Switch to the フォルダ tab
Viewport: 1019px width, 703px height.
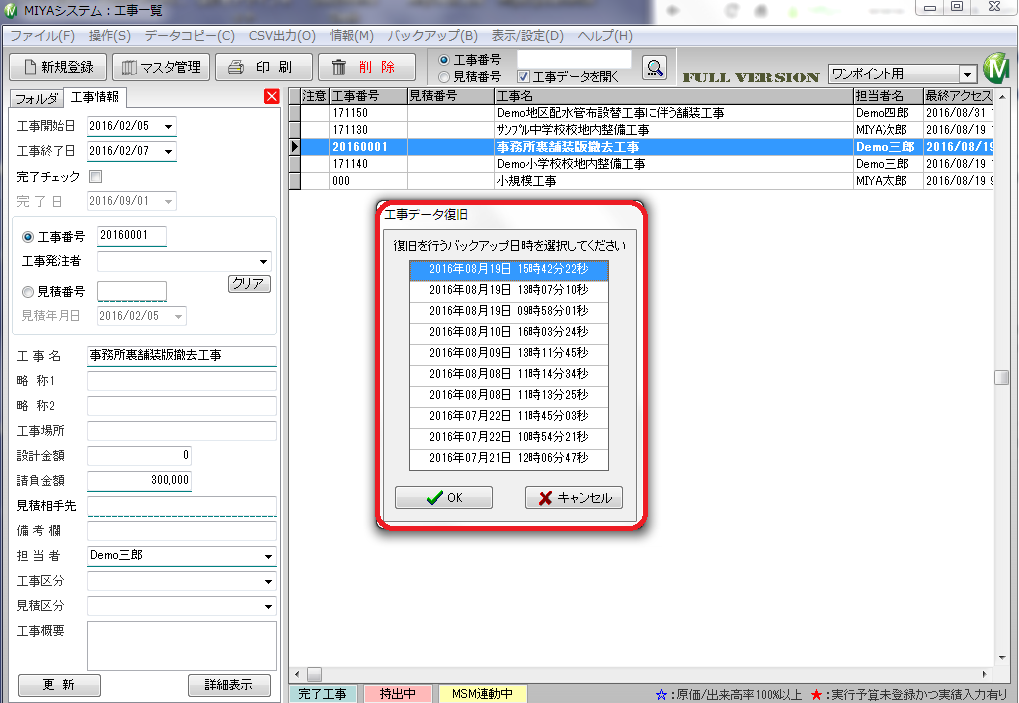[36, 98]
